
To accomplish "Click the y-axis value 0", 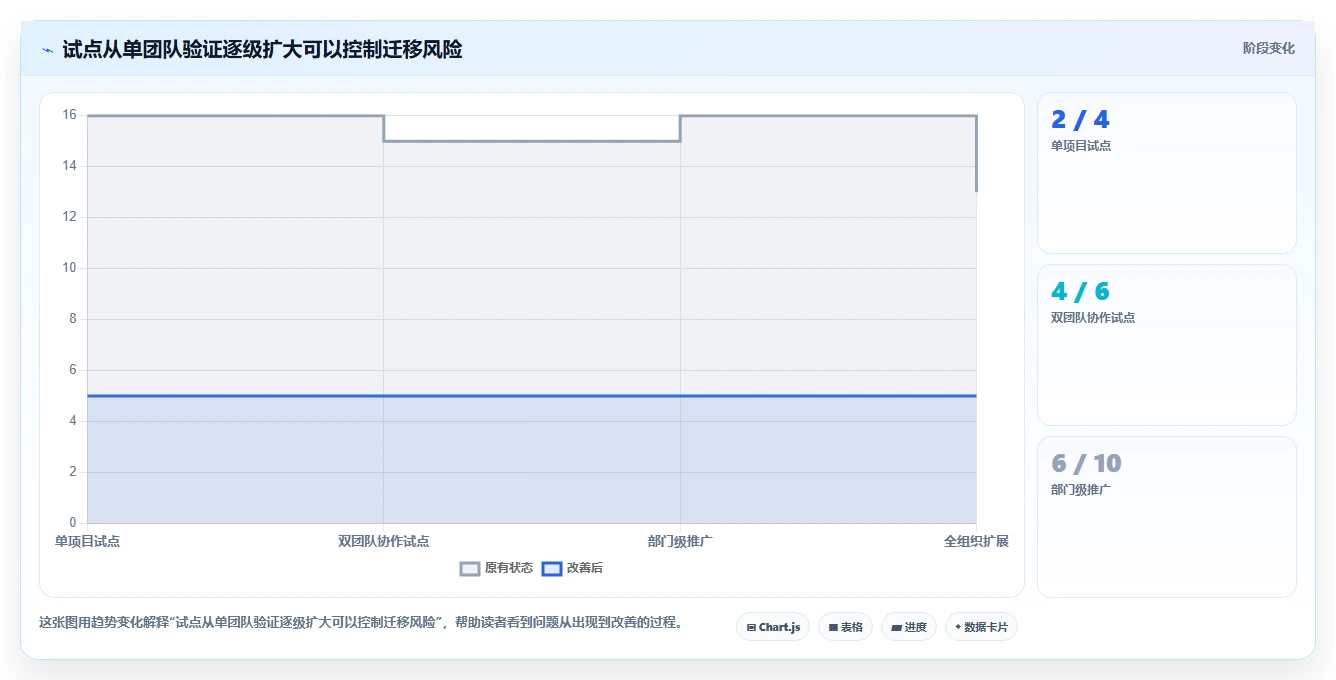I will [x=72, y=523].
